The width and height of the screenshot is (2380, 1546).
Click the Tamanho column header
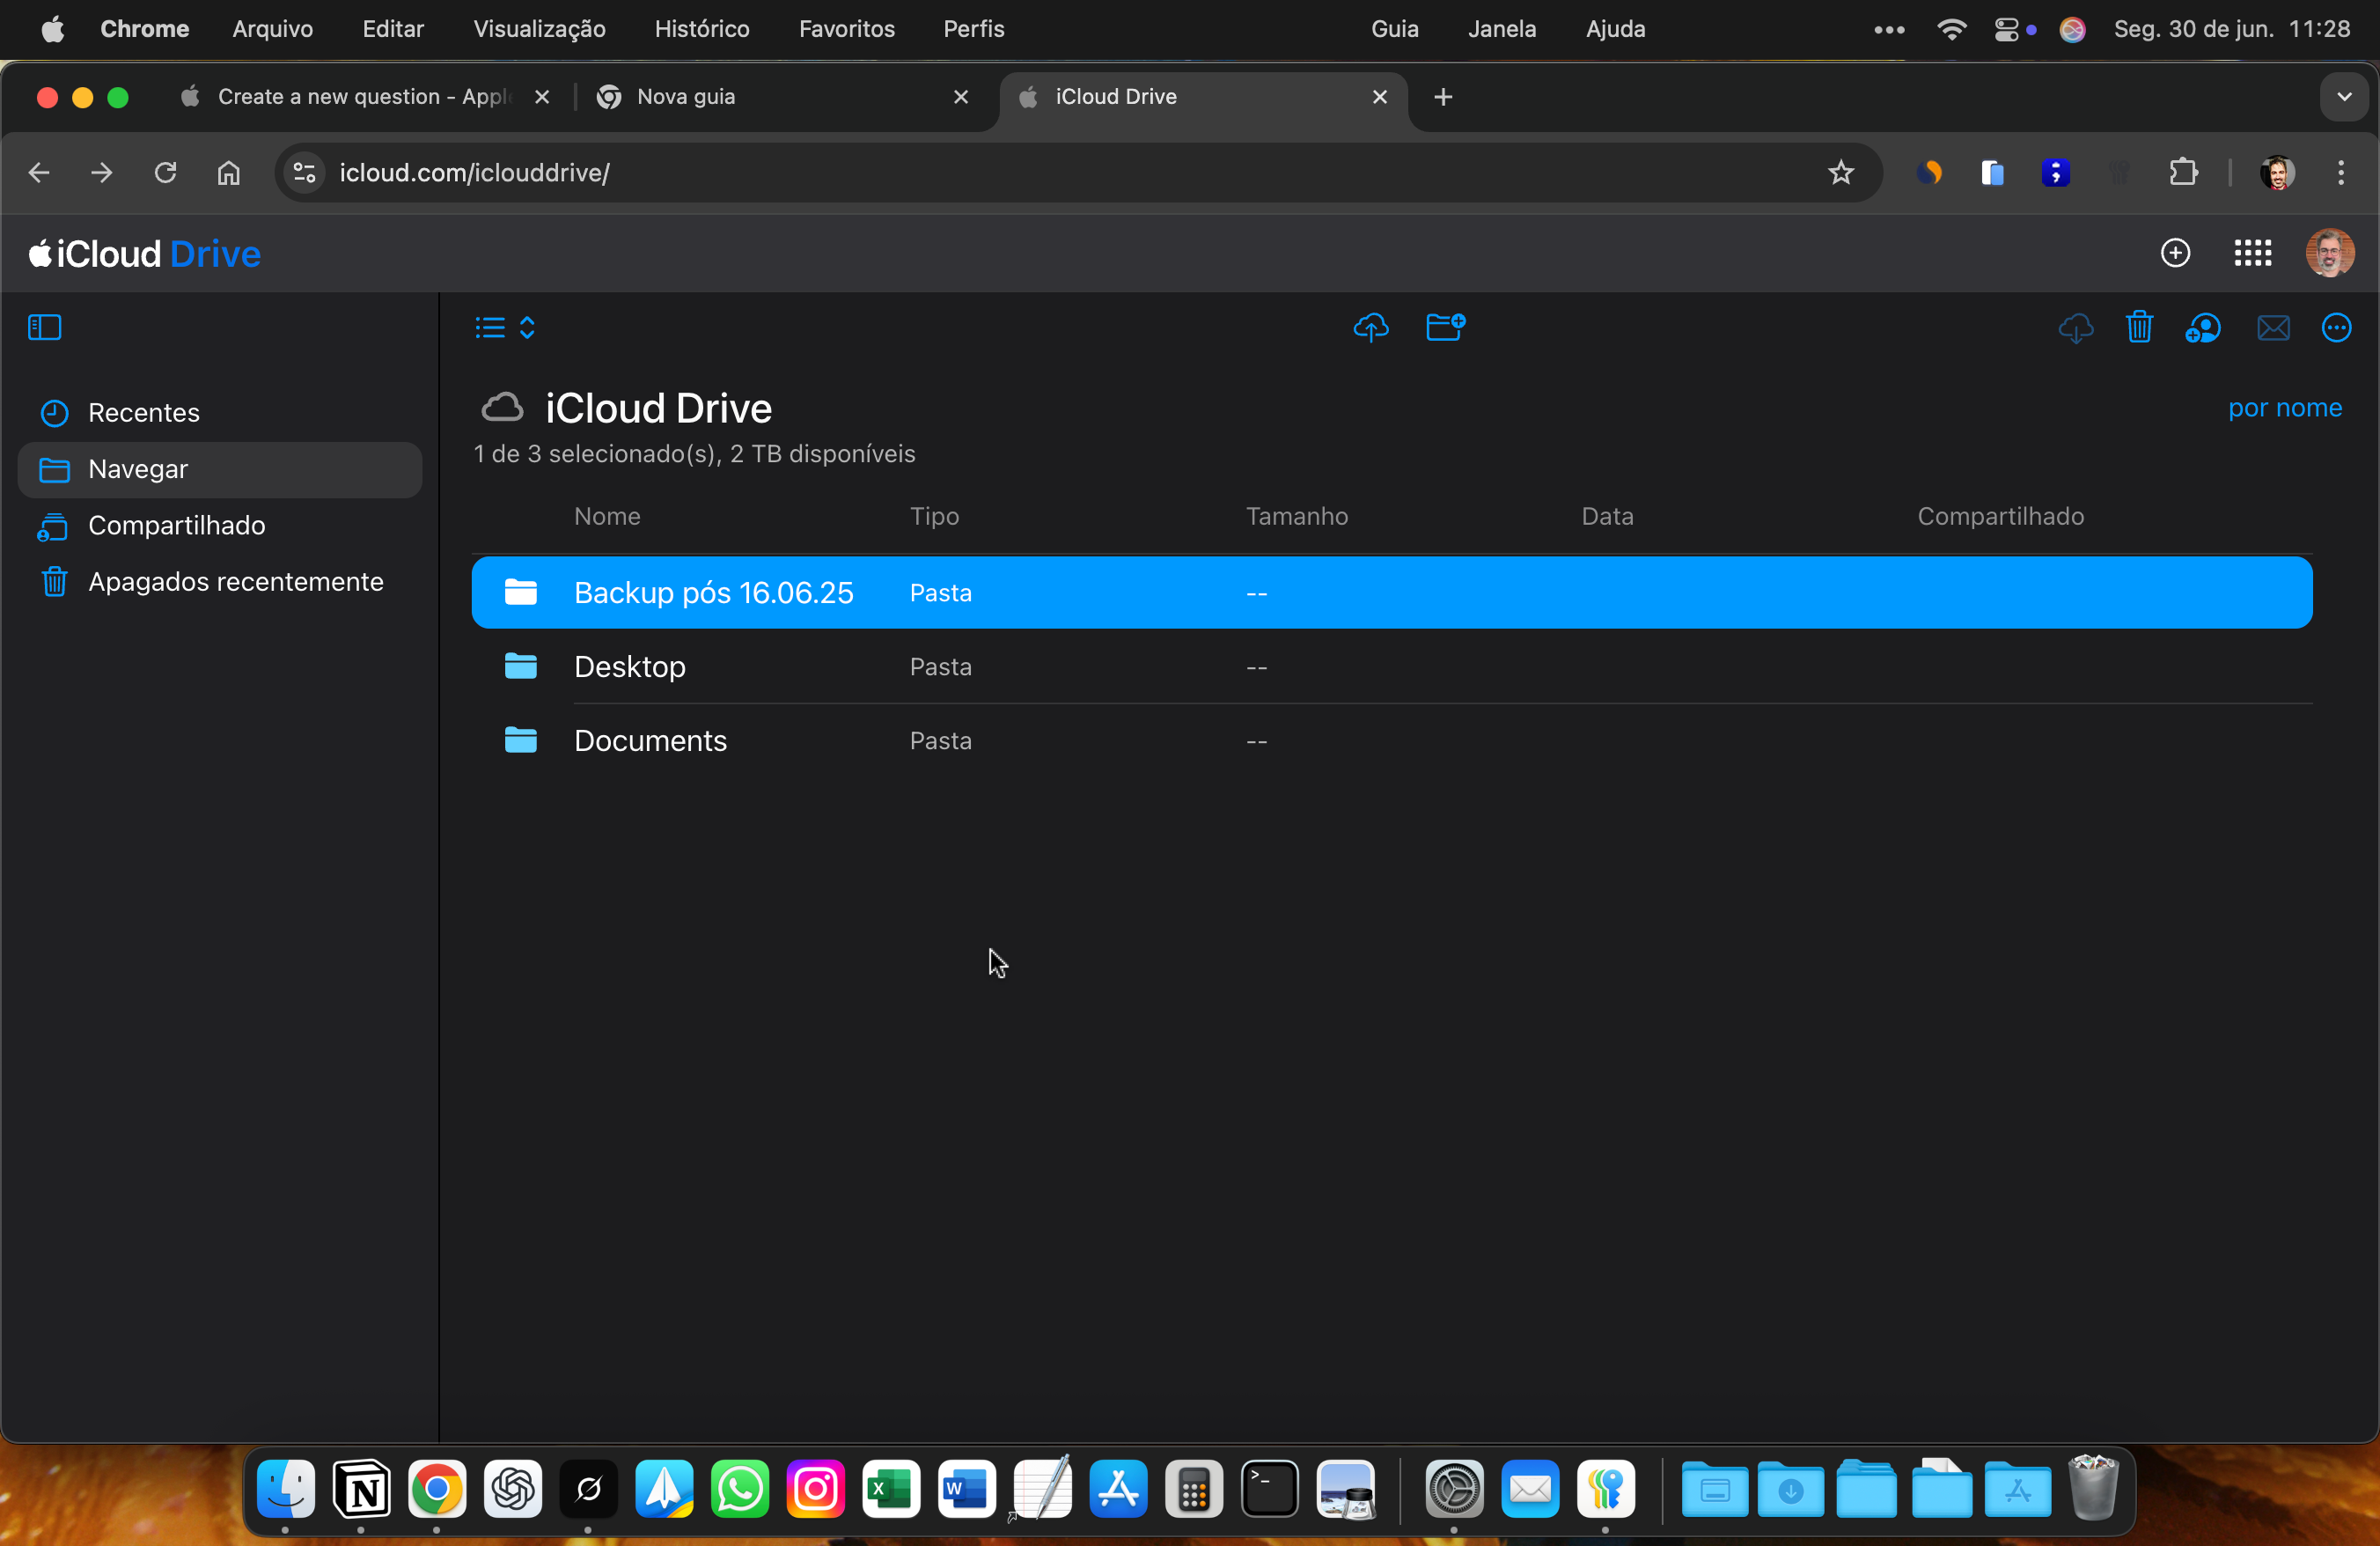coord(1296,517)
